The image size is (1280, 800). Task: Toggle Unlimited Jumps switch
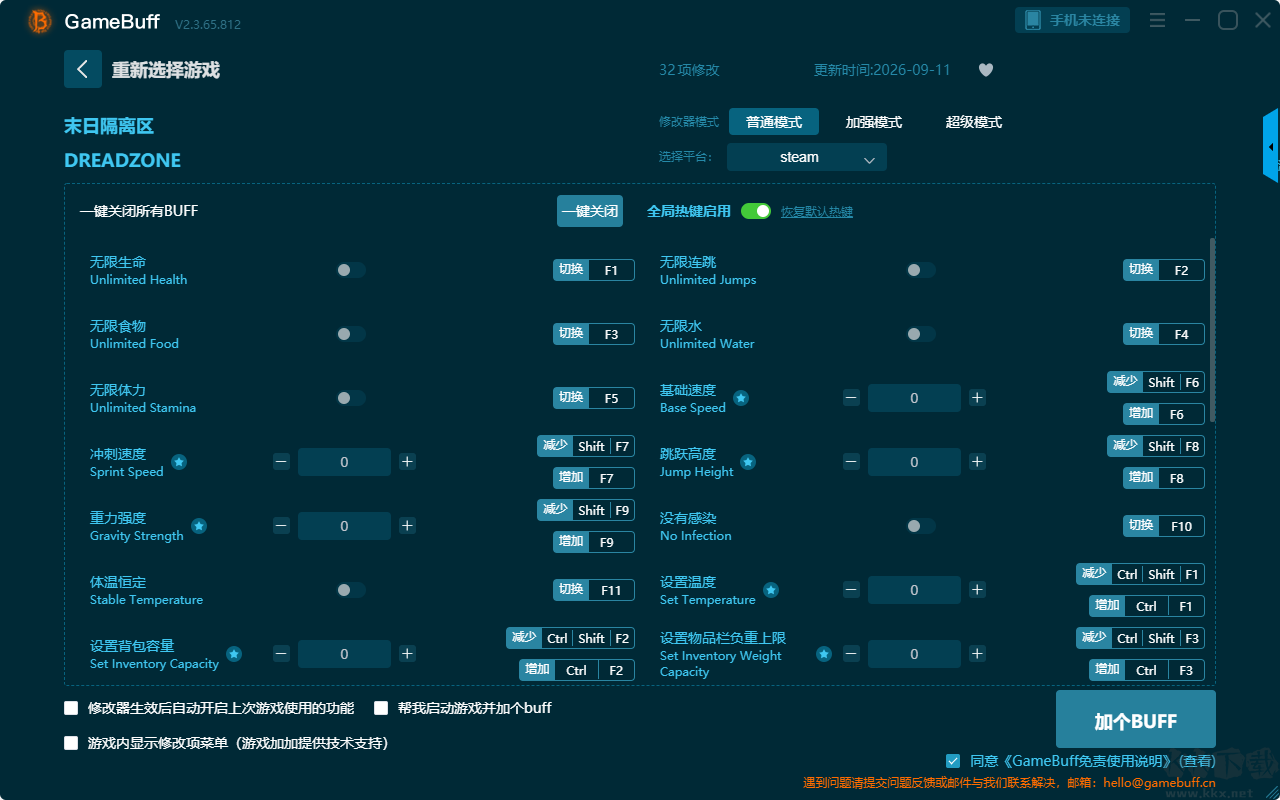tap(921, 270)
